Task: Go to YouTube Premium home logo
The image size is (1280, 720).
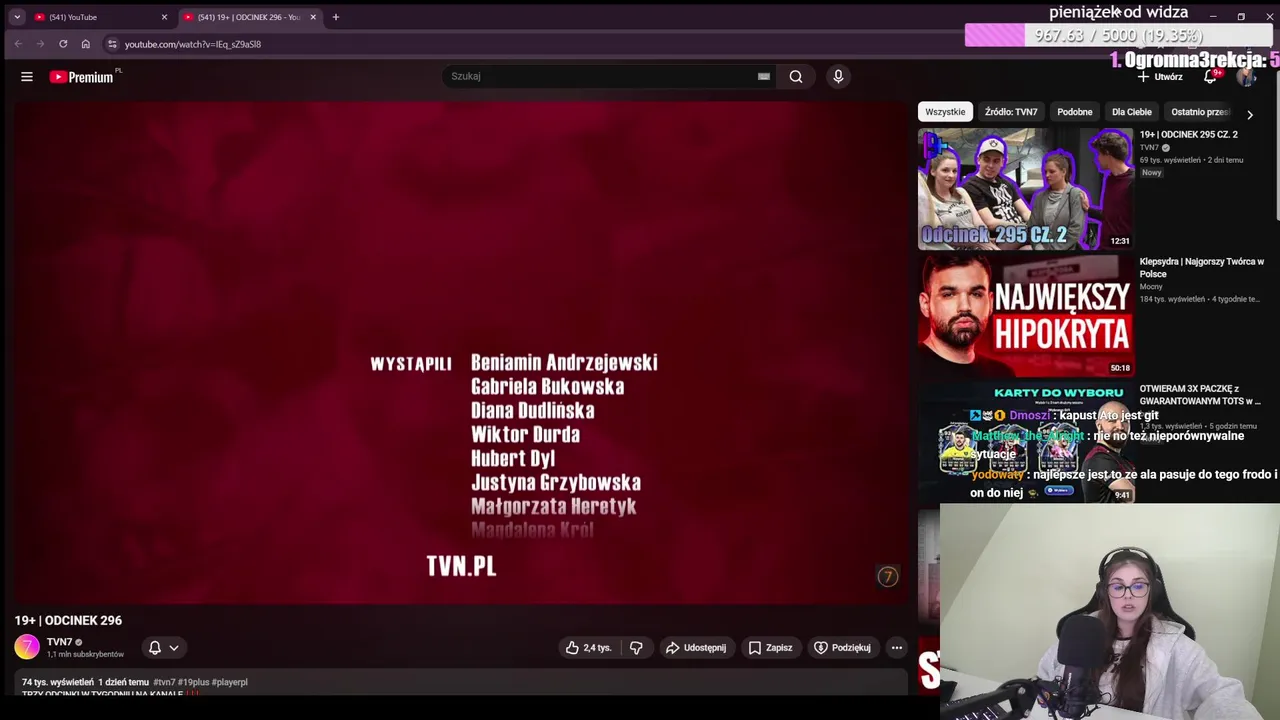Action: (x=84, y=77)
